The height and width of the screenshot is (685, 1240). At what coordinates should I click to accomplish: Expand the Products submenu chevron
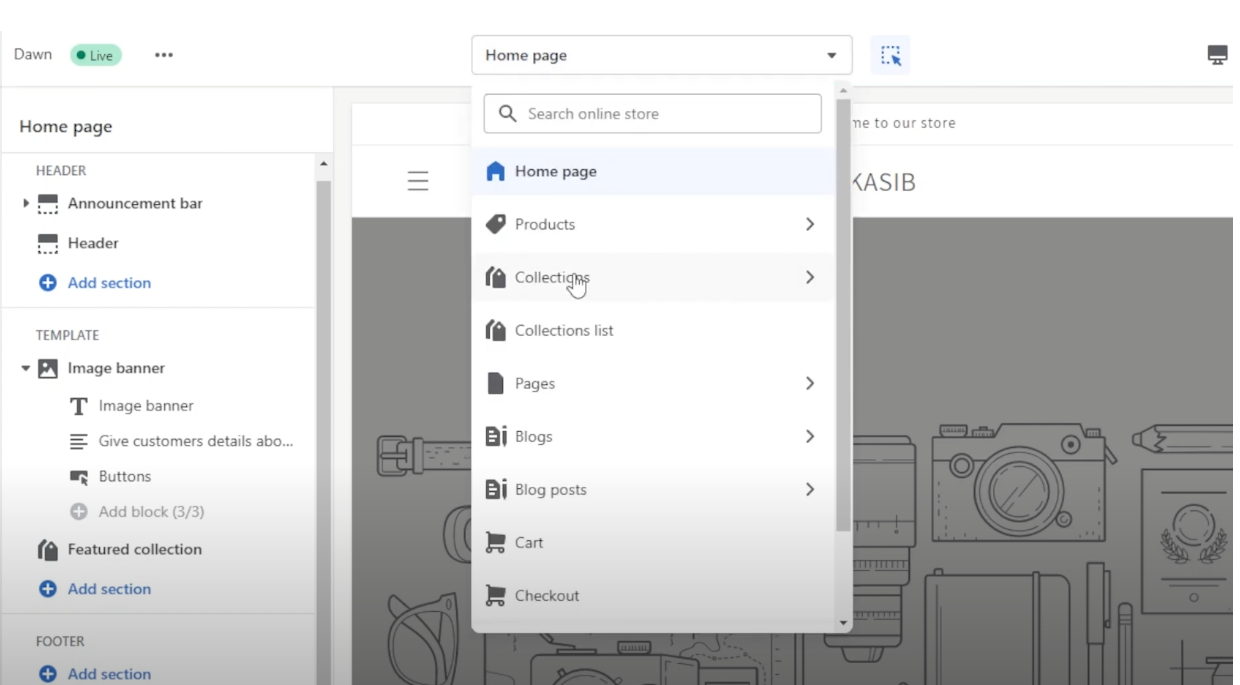[x=810, y=224]
